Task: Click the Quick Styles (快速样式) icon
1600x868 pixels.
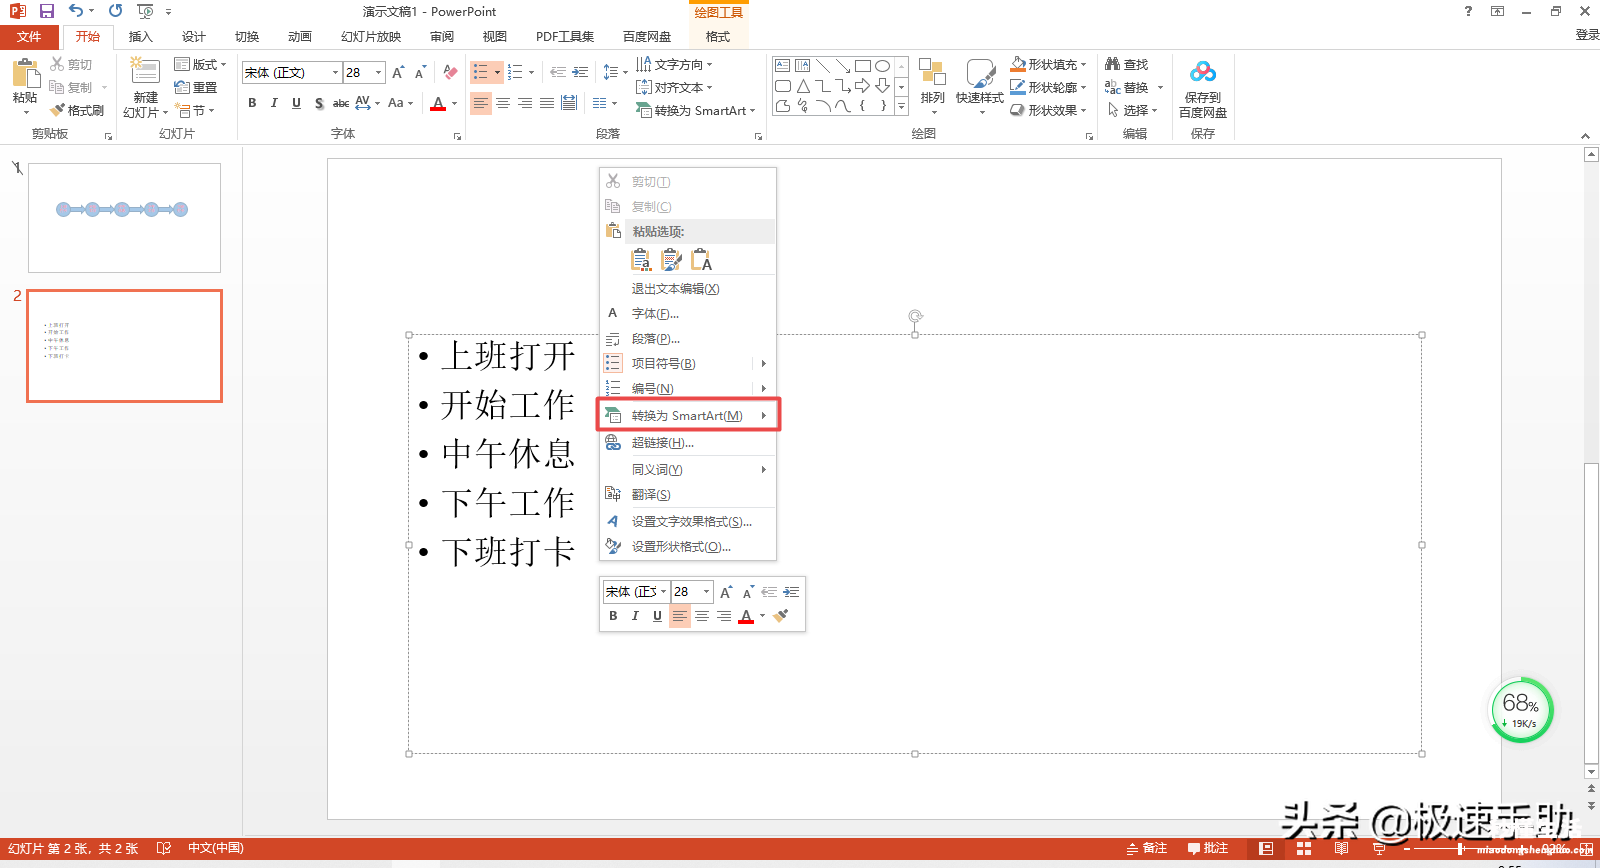Action: (x=980, y=73)
